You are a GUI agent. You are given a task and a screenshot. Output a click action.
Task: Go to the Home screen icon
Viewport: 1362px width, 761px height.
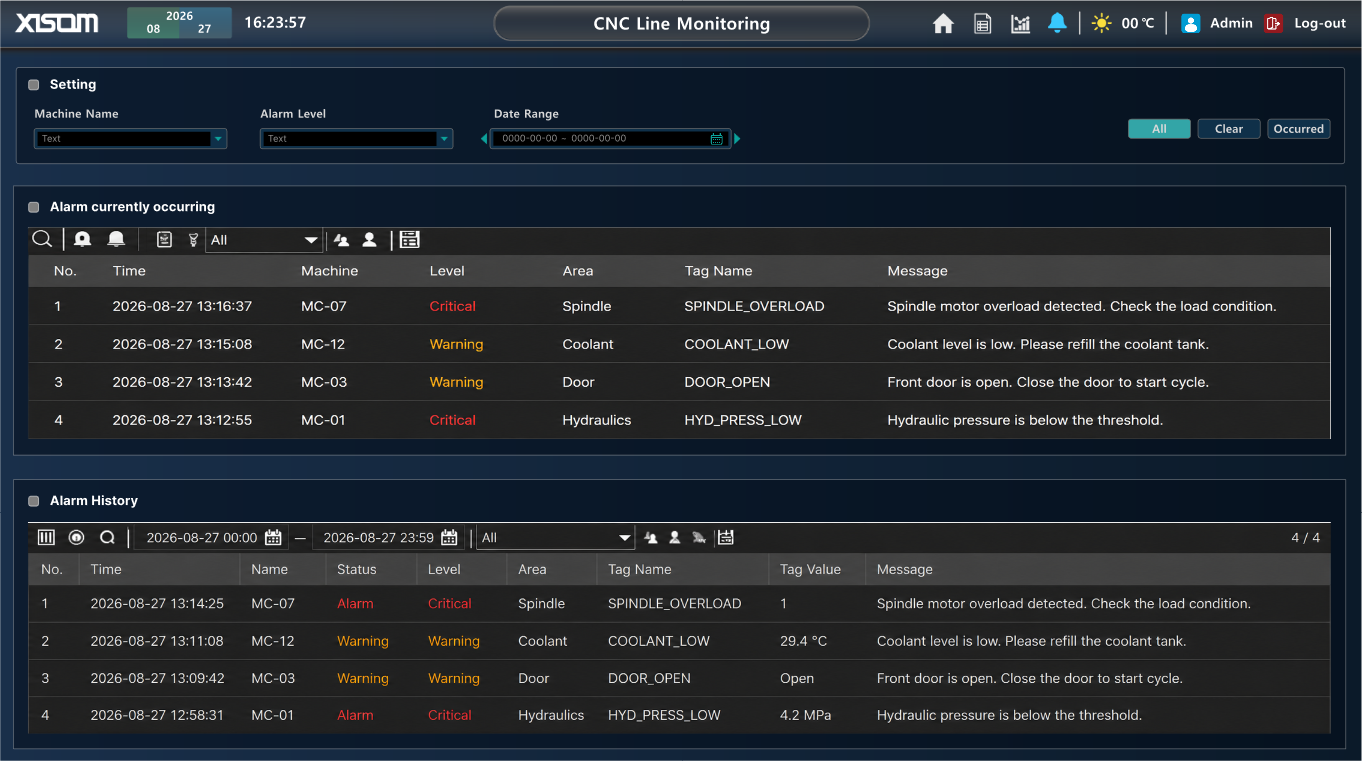coord(943,24)
